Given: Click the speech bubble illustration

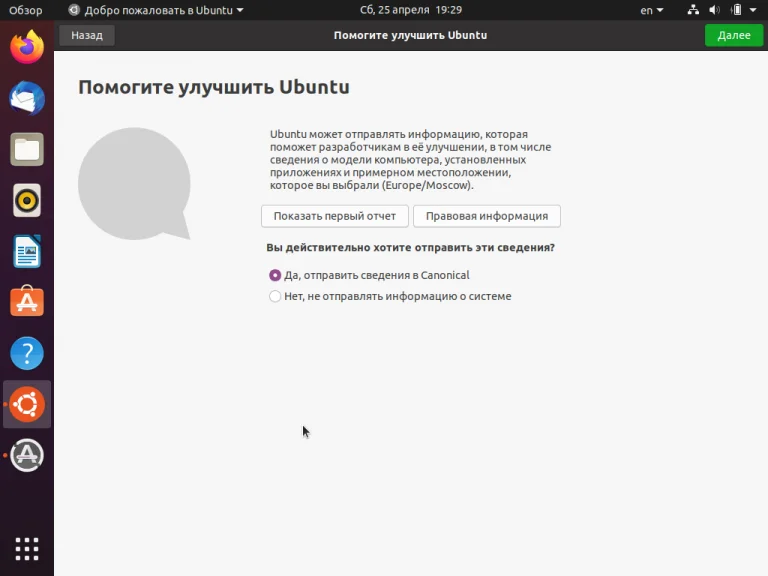Looking at the screenshot, I should point(134,184).
